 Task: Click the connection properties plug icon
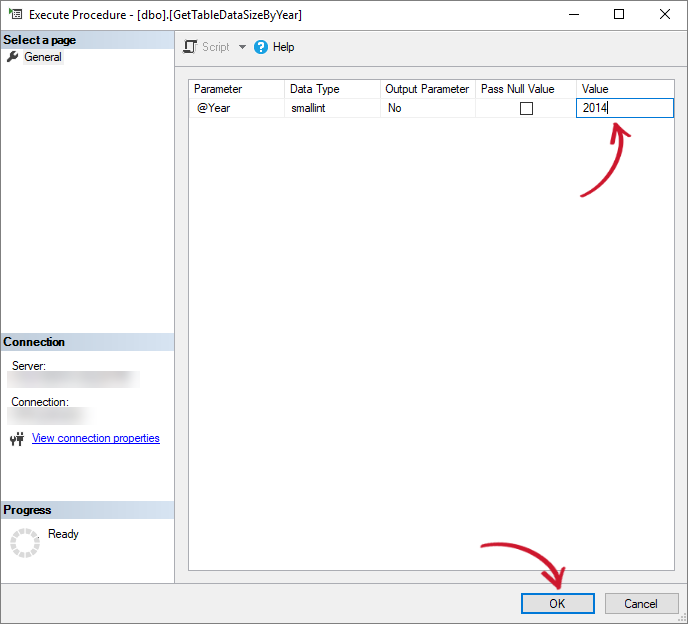[x=17, y=439]
